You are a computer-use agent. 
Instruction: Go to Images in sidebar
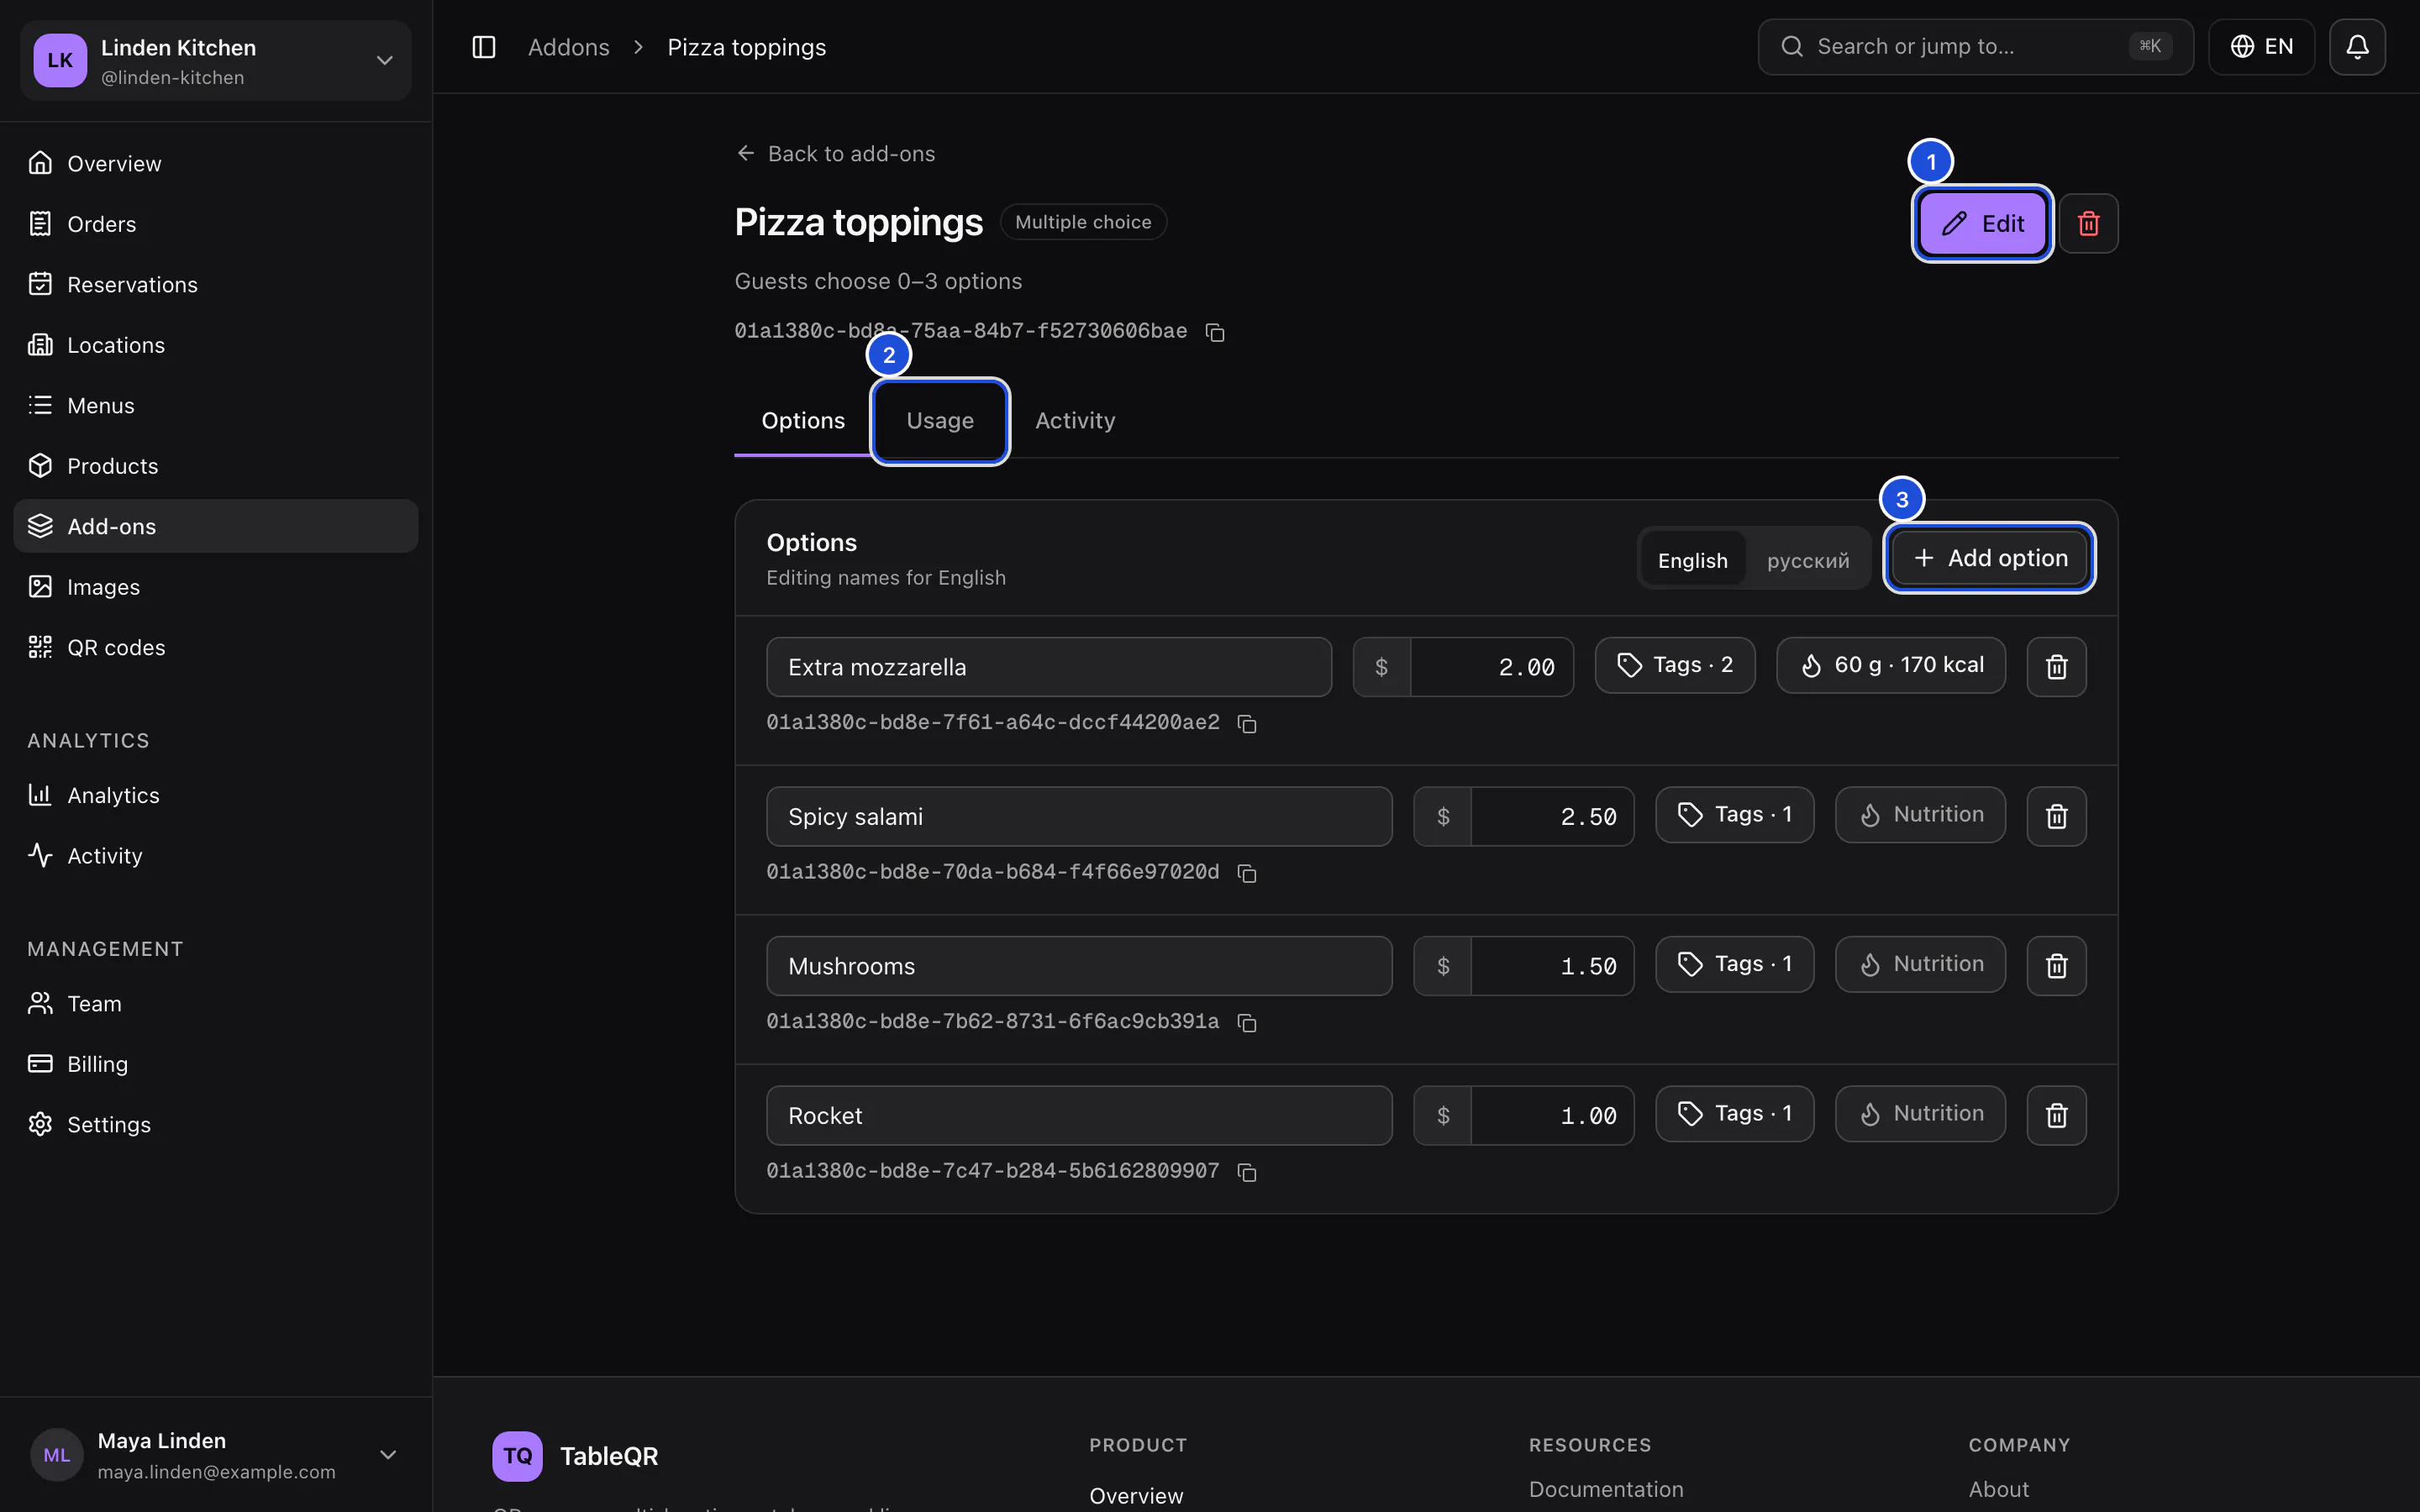tap(216, 587)
